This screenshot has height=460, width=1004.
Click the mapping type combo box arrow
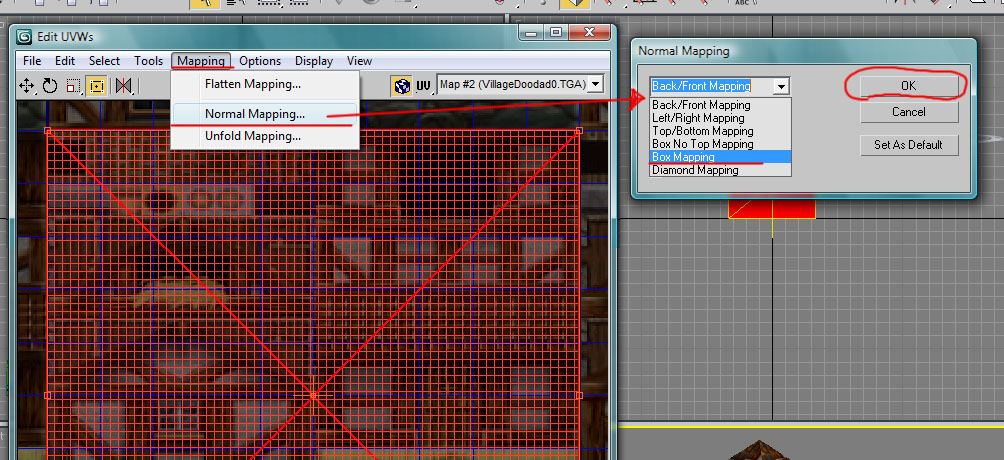[x=781, y=86]
